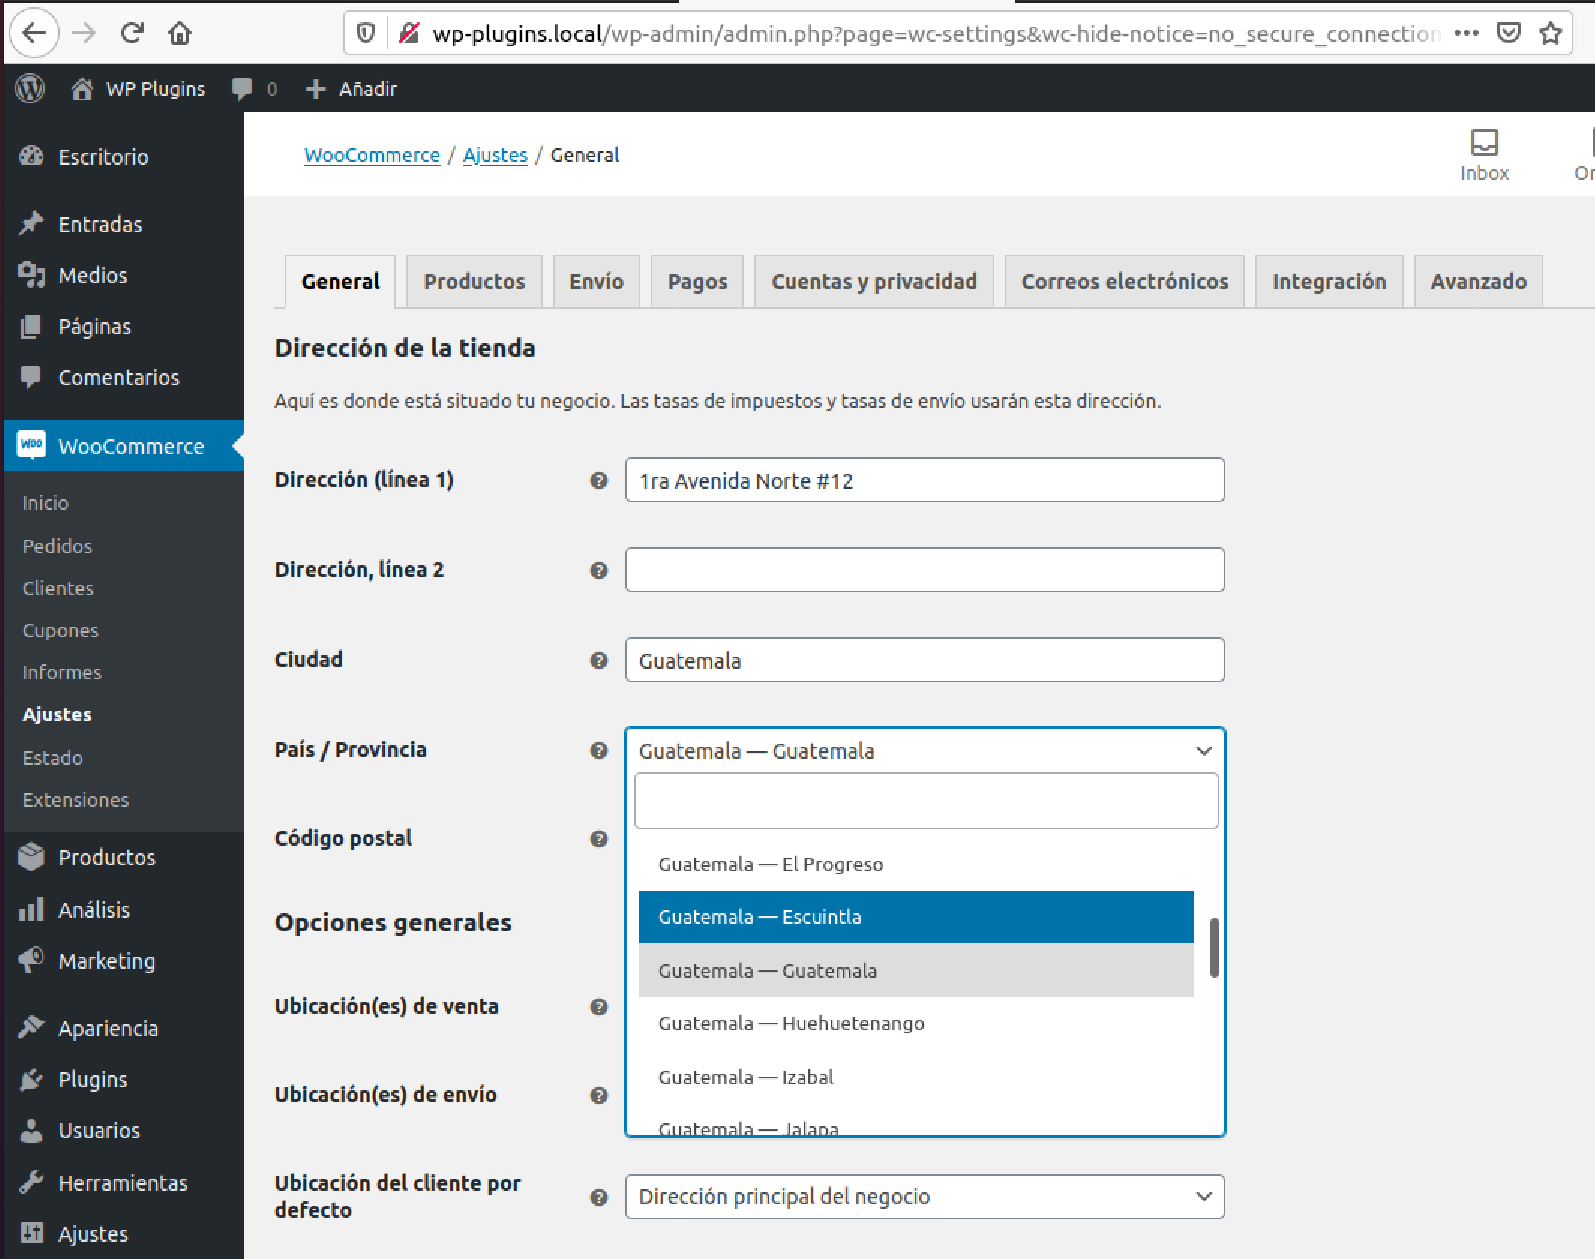Open Páginas in the sidebar
The image size is (1595, 1259).
coord(124,326)
